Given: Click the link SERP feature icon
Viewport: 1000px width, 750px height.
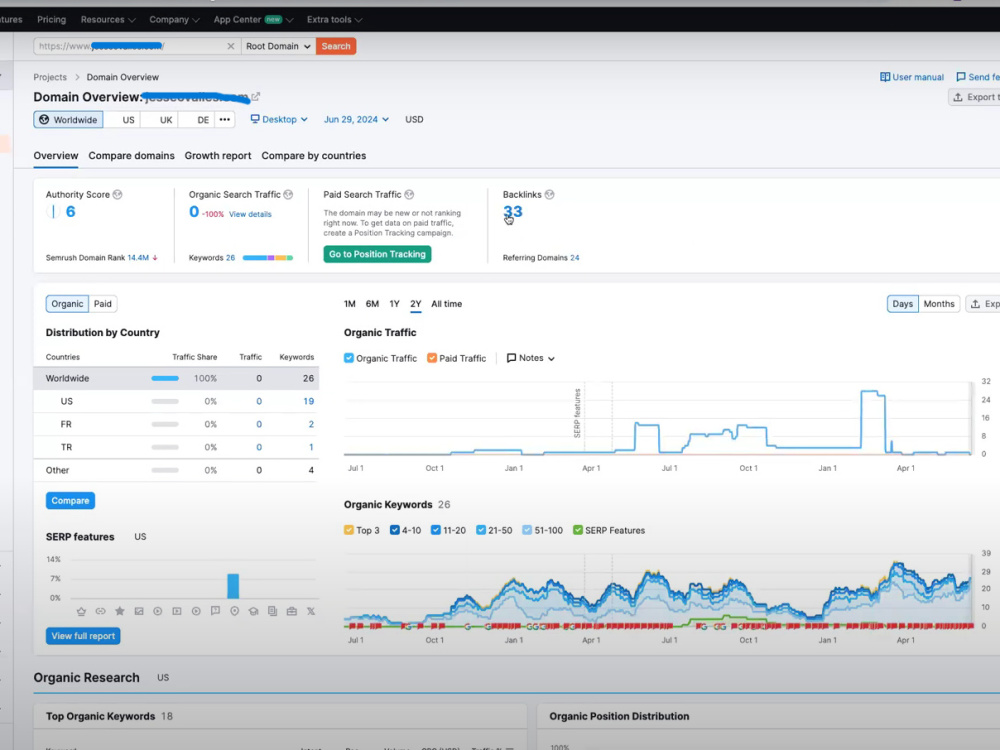Looking at the screenshot, I should click(100, 611).
